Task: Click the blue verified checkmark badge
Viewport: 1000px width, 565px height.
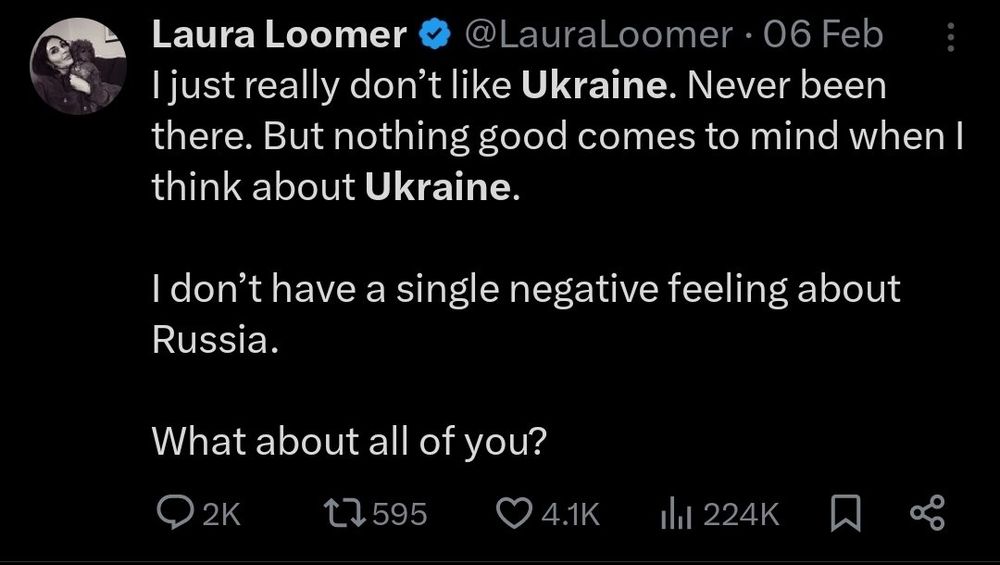Action: pyautogui.click(x=432, y=36)
